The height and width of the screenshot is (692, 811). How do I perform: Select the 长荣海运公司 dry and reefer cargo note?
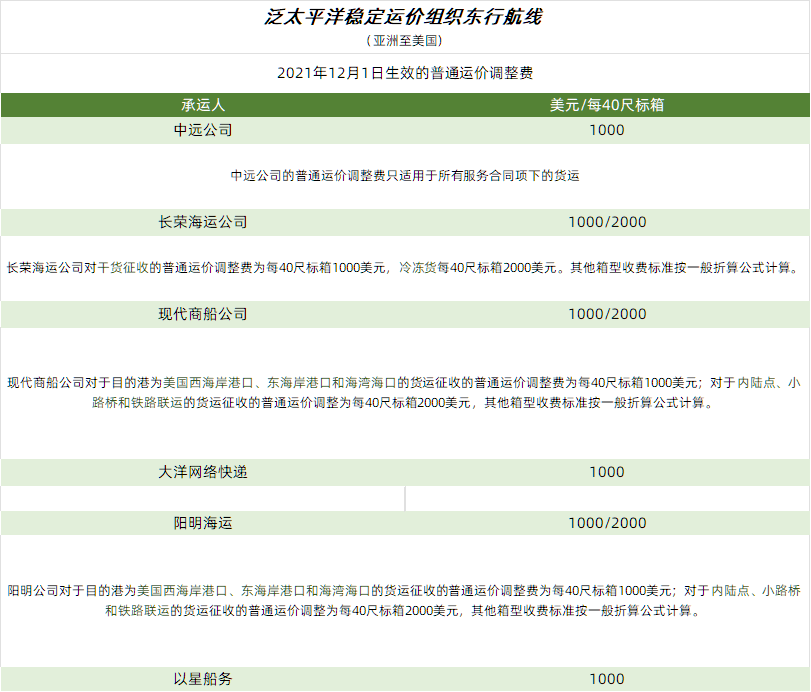405,268
